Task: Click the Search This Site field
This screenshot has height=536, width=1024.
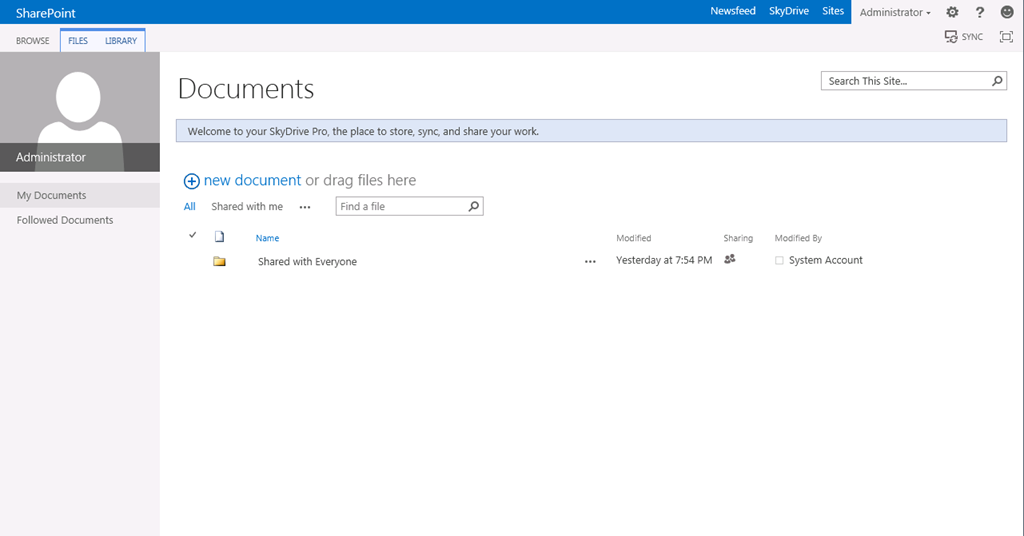Action: pos(905,81)
